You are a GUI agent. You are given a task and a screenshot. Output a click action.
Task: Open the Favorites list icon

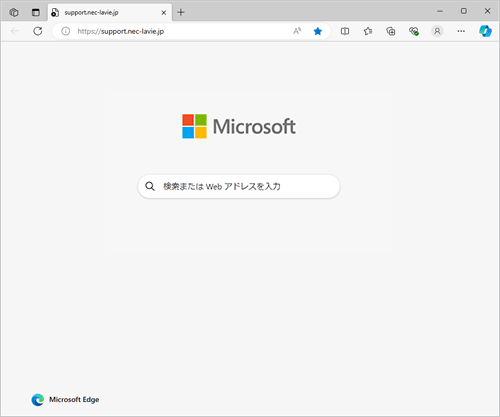(x=368, y=31)
